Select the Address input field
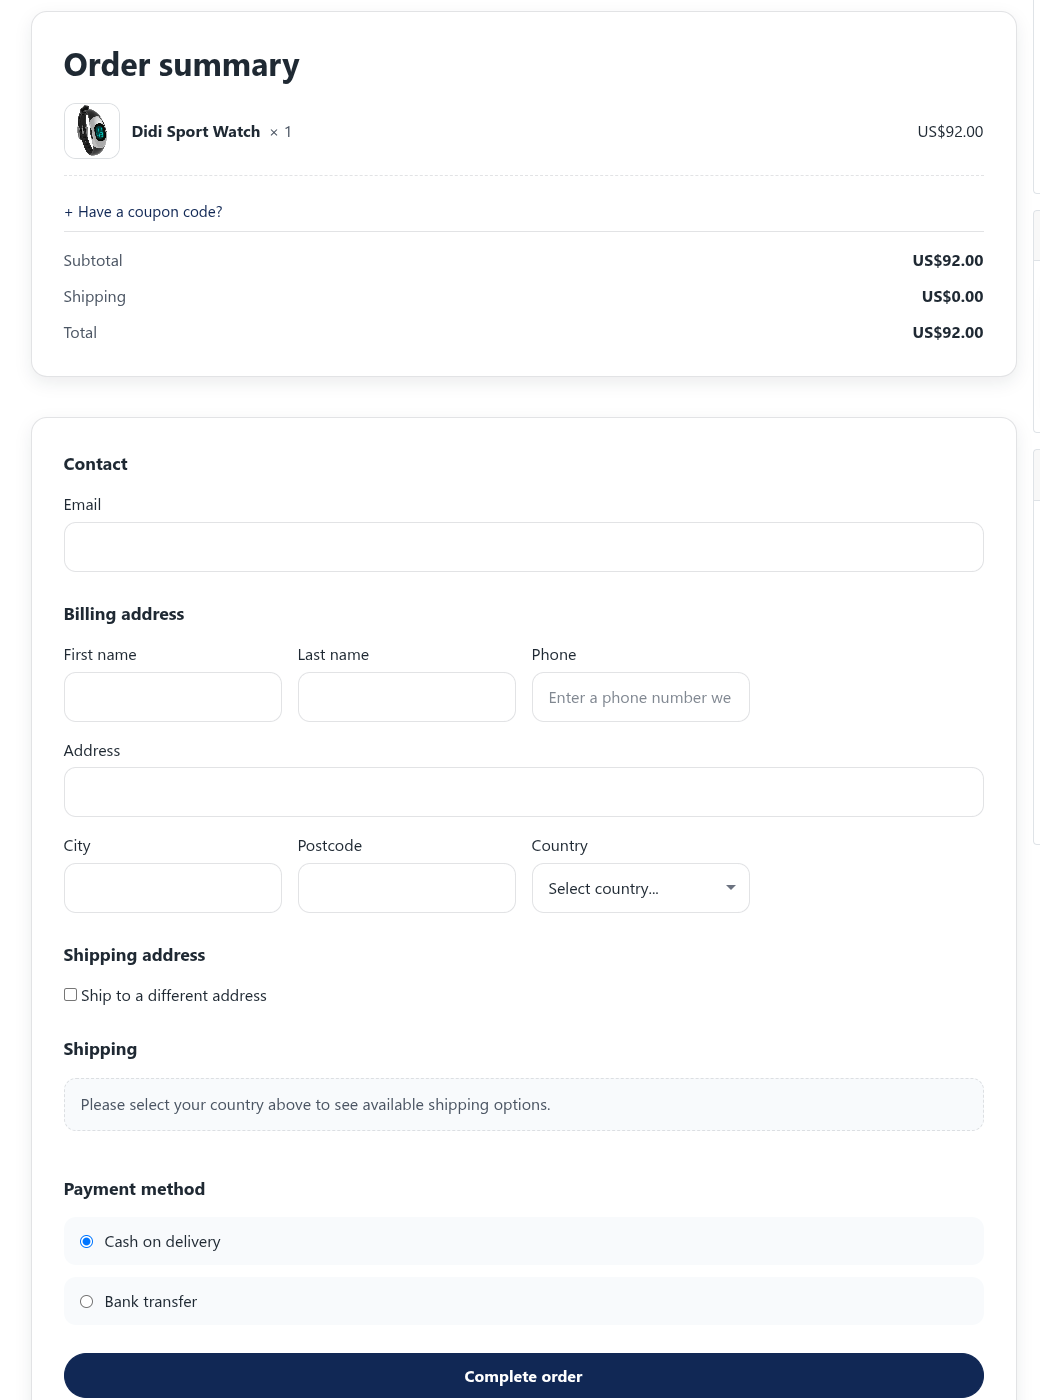1040x1400 pixels. (523, 792)
